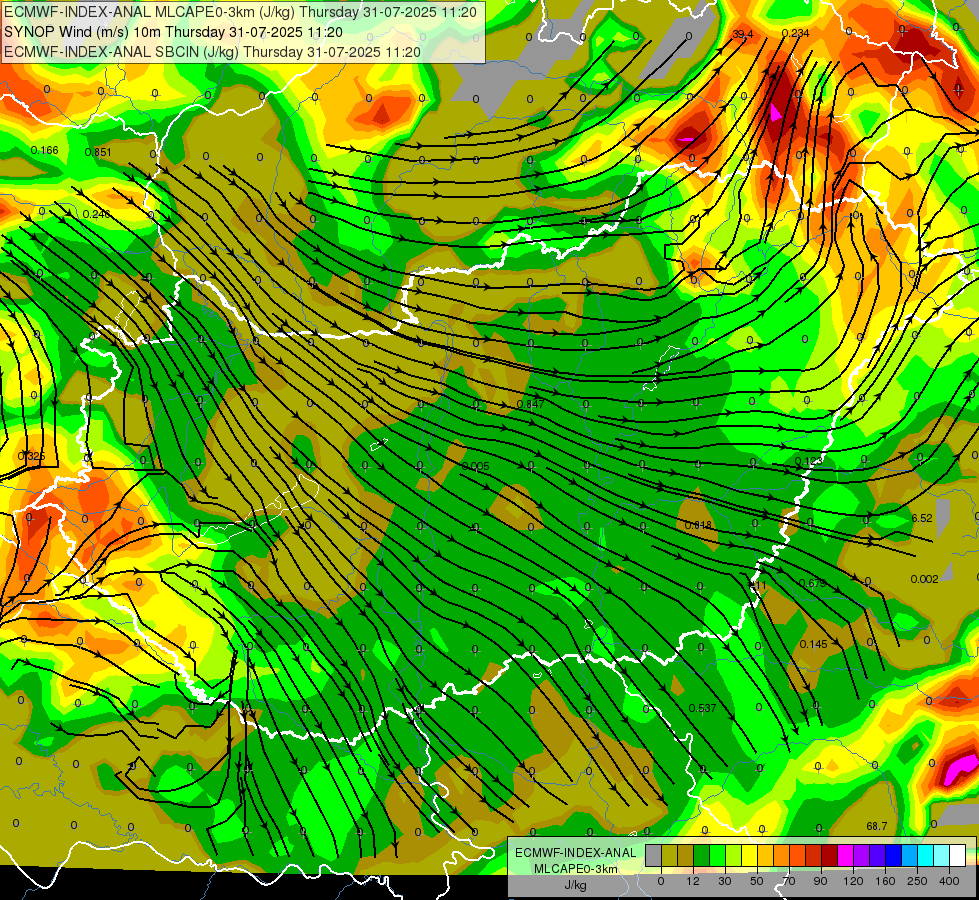This screenshot has width=979, height=900.
Task: Click the map value 0.018
Action: (698, 525)
